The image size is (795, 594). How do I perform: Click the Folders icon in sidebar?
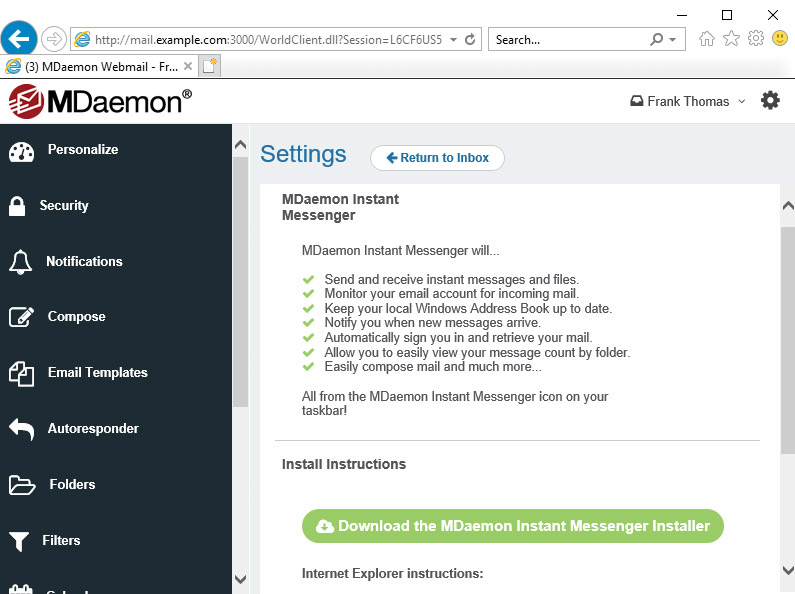pyautogui.click(x=22, y=485)
